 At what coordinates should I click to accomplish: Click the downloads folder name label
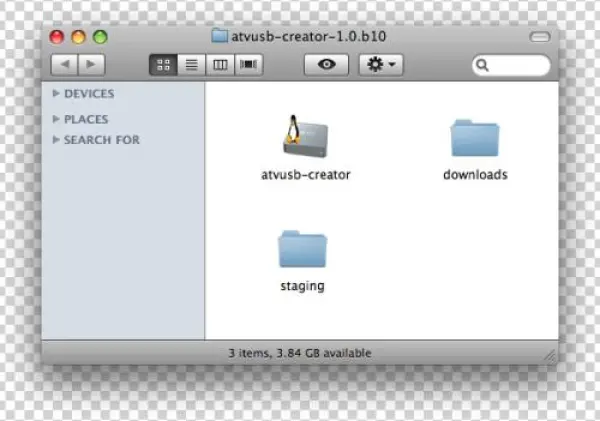coord(475,175)
